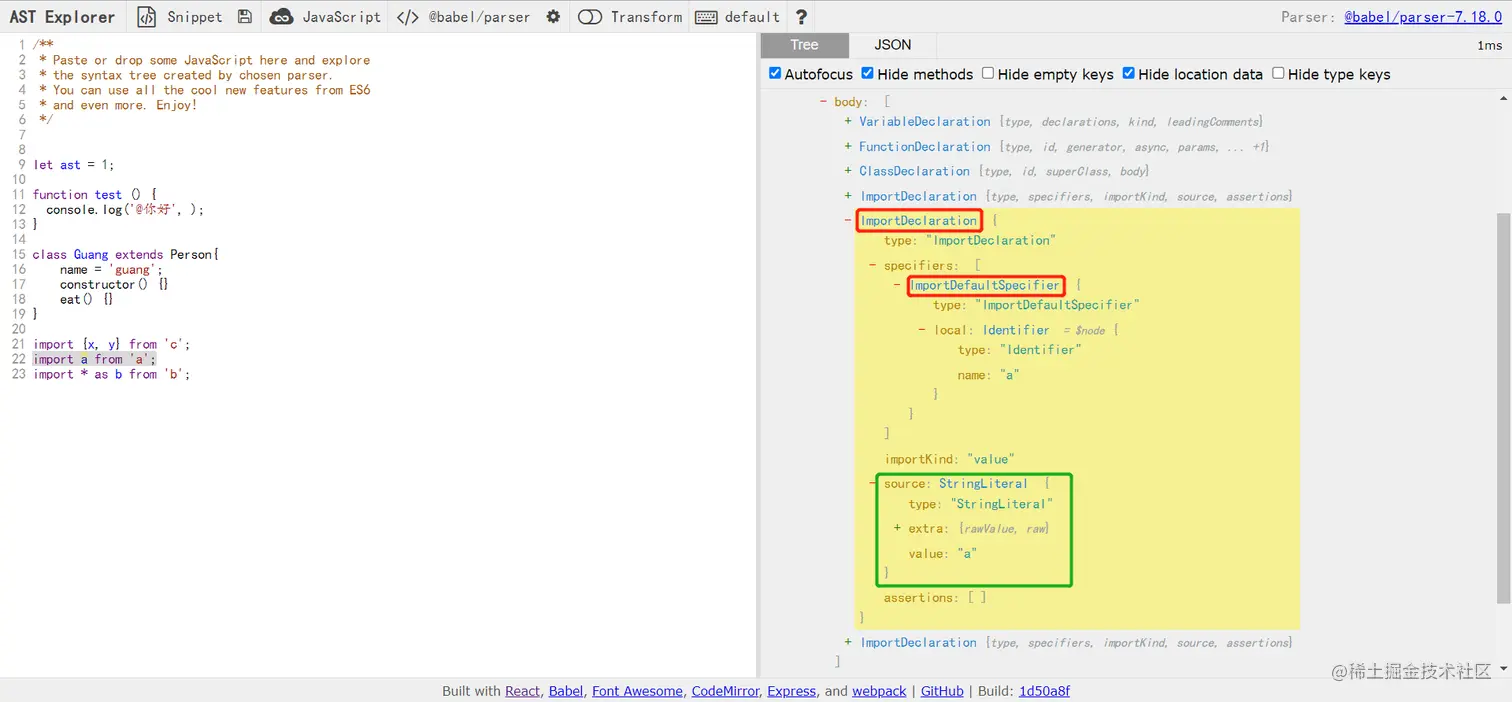Image resolution: width=1512 pixels, height=702 pixels.
Task: Uncheck Hide methods checkbox
Action: tap(867, 73)
